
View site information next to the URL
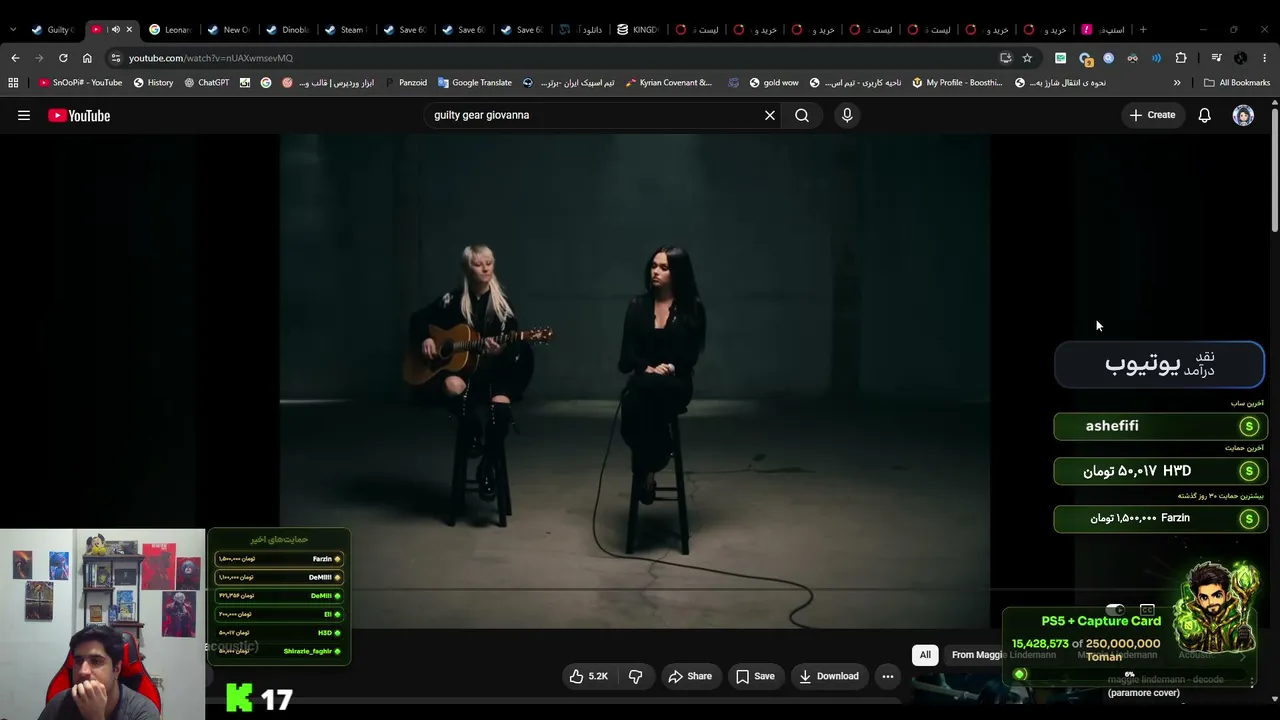pos(116,58)
